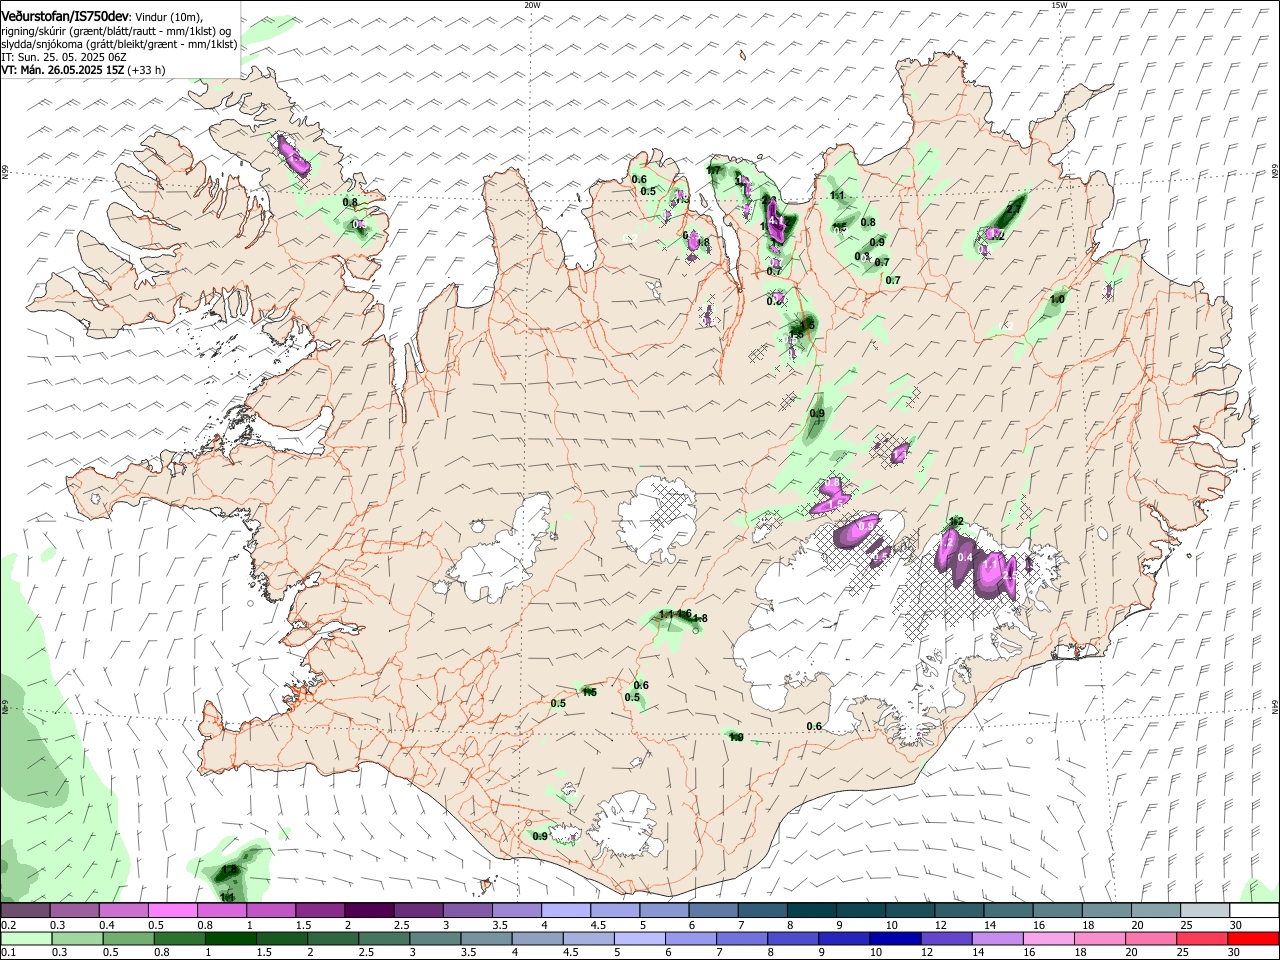Pick the bottom-row bright red swatch starting at 30
This screenshot has width=1280, height=960.
pos(1255,938)
